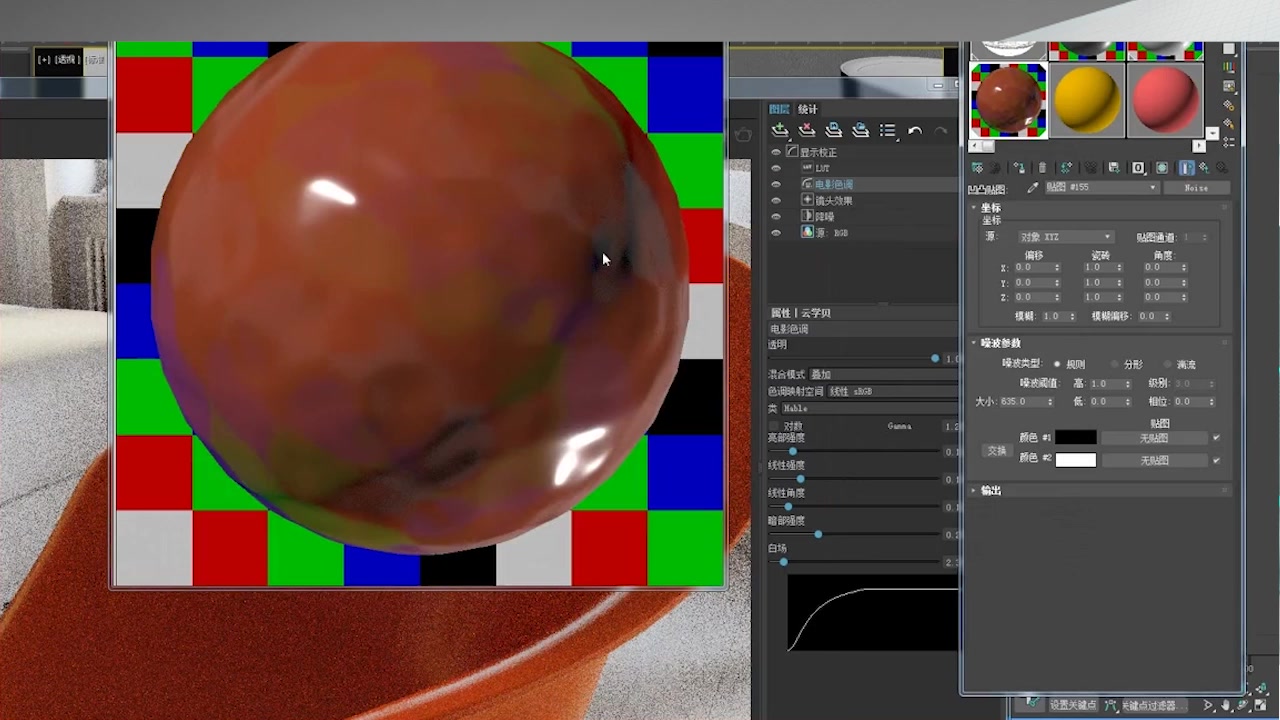Image resolution: width=1280 pixels, height=720 pixels.
Task: Click the redo arrow in layers toolbar
Action: pos(940,130)
